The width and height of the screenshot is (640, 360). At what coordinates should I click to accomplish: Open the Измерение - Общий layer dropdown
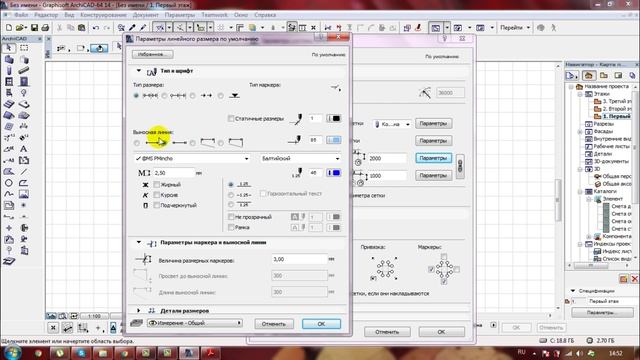click(x=195, y=323)
